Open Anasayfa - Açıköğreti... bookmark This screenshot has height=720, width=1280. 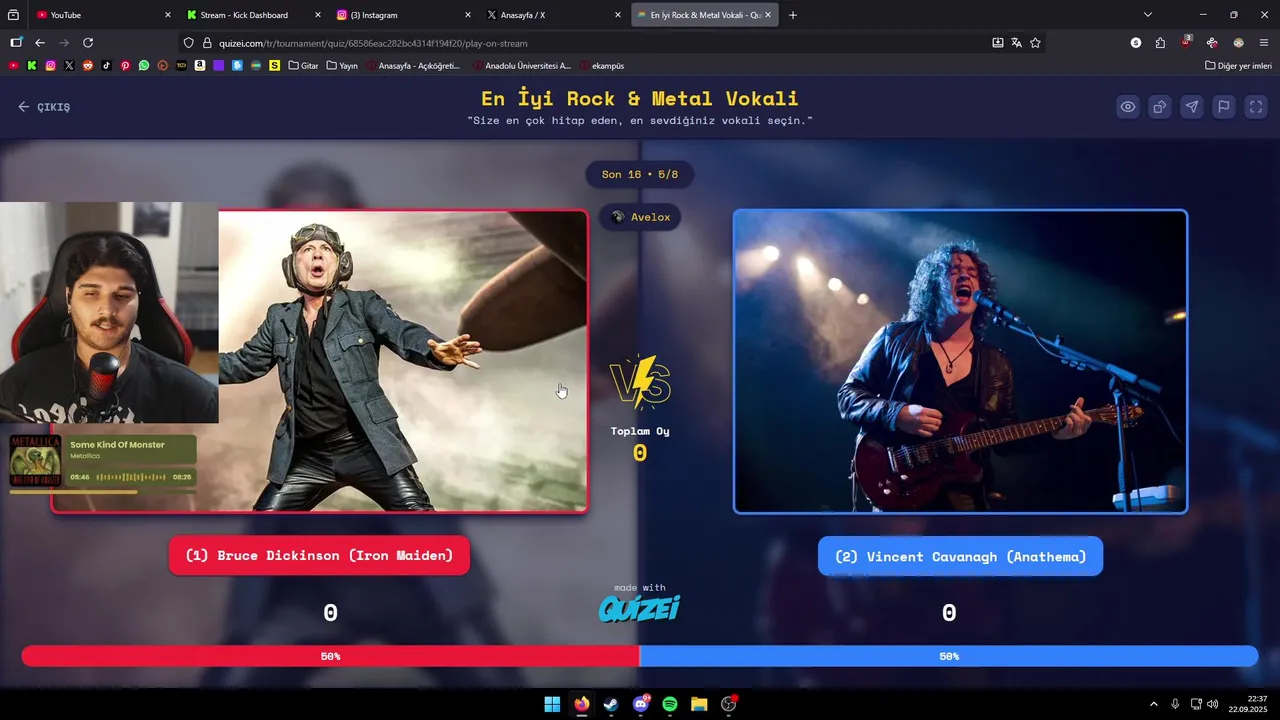click(x=413, y=65)
